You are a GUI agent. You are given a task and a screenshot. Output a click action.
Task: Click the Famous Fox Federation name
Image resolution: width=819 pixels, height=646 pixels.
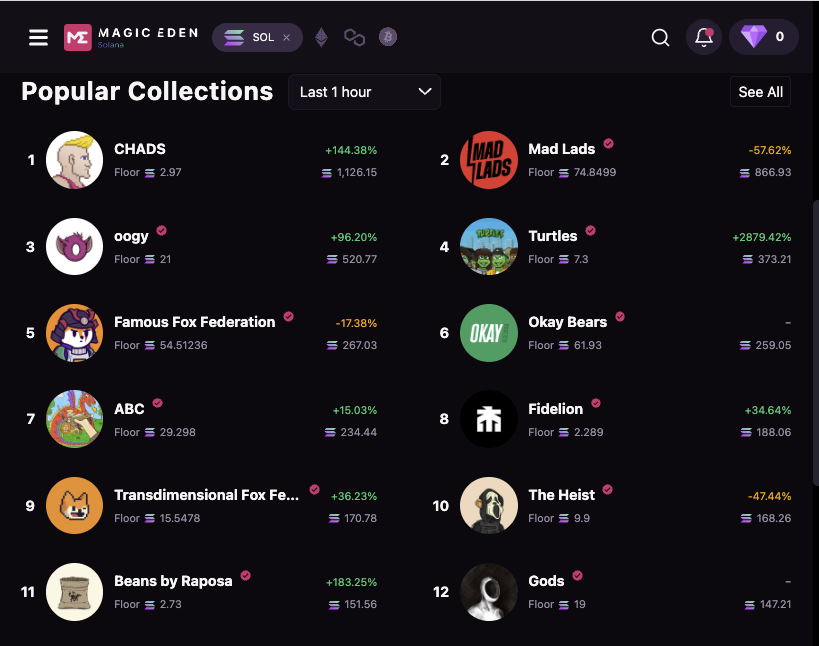pos(194,322)
